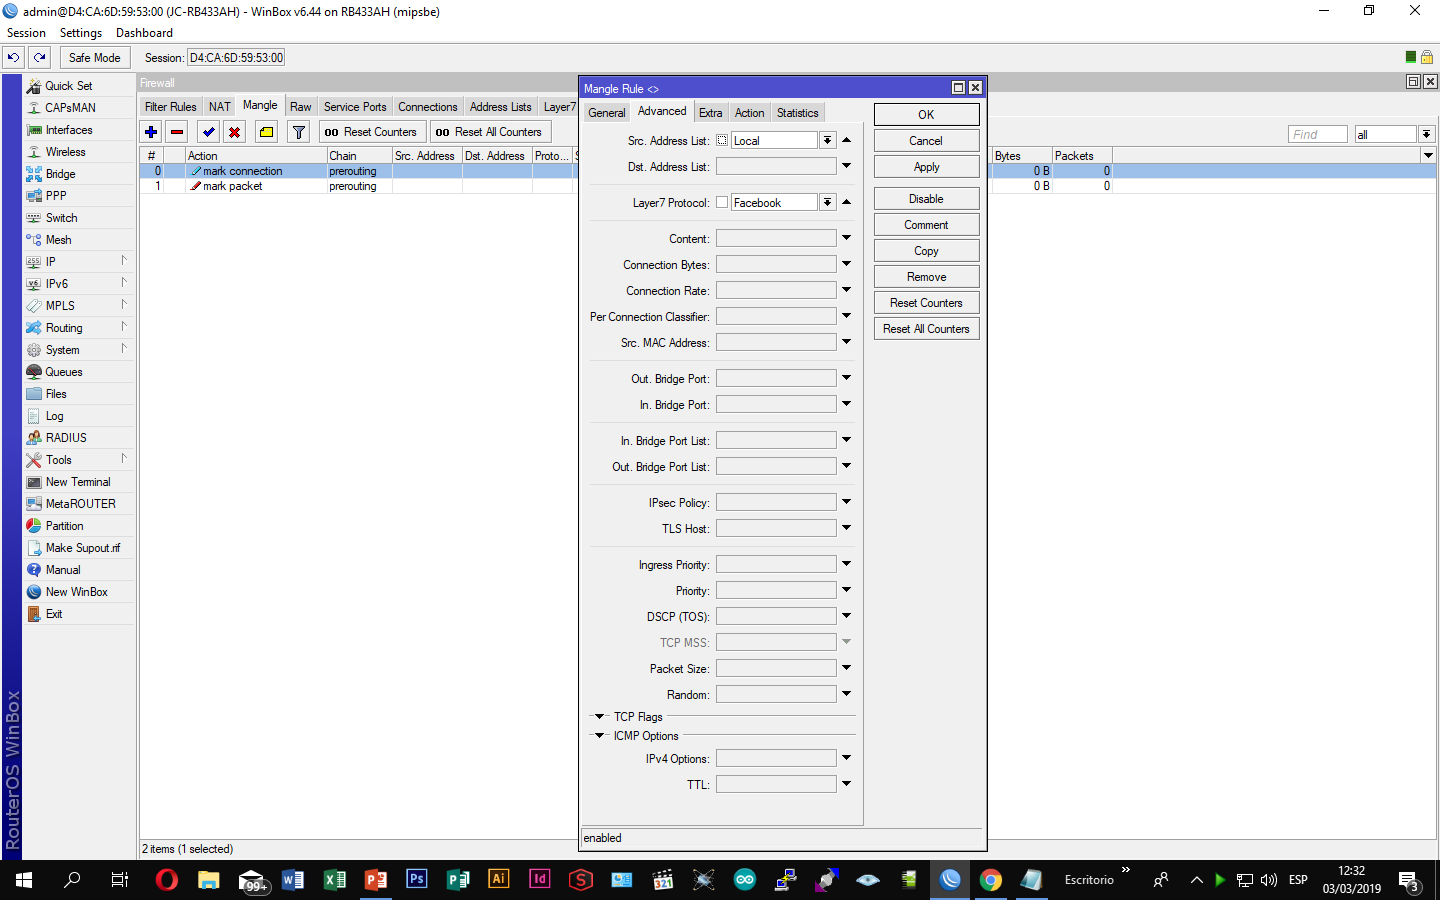Switch to Extra tab in Mangle Rule
The image size is (1440, 900).
(711, 113)
